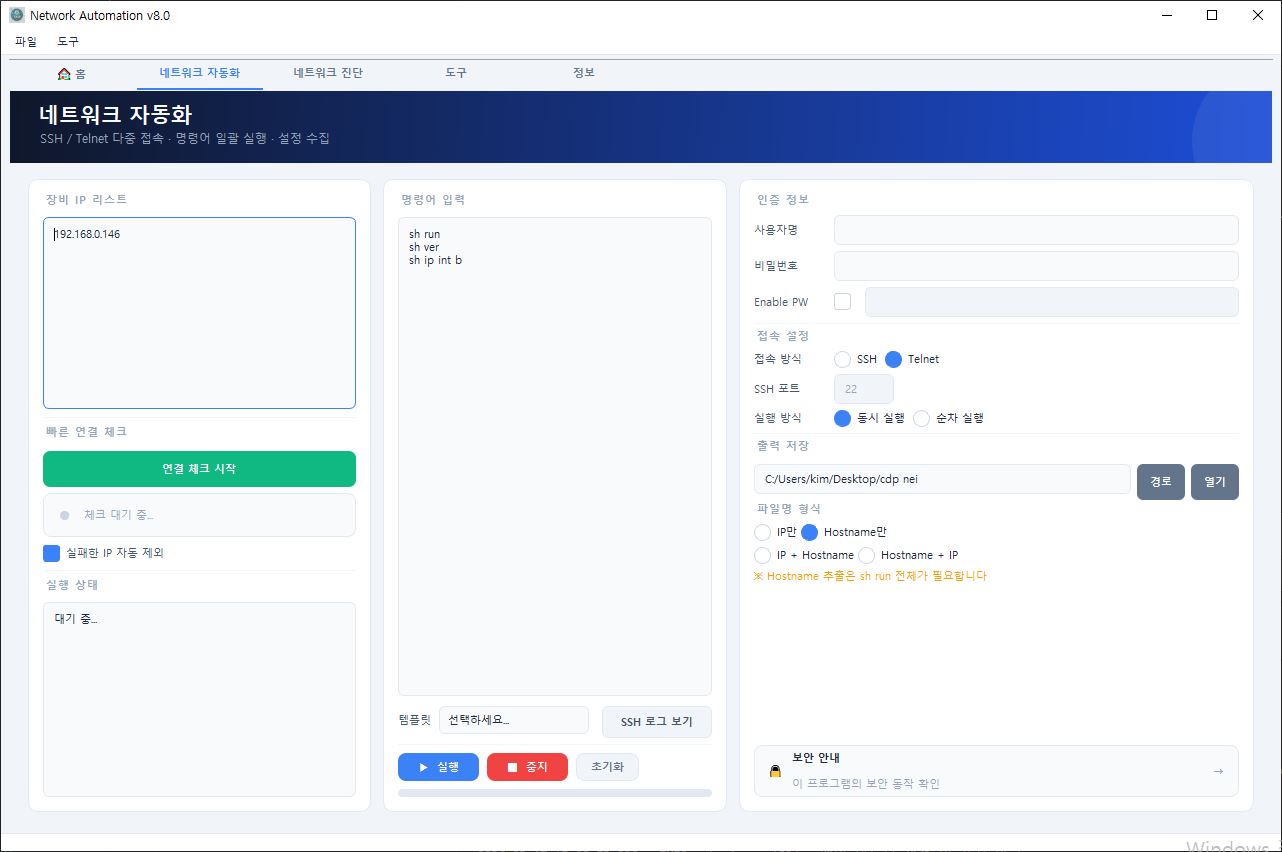Open the 홈 tab with house icon
Screen dimensions: 1282x852
click(x=72, y=73)
